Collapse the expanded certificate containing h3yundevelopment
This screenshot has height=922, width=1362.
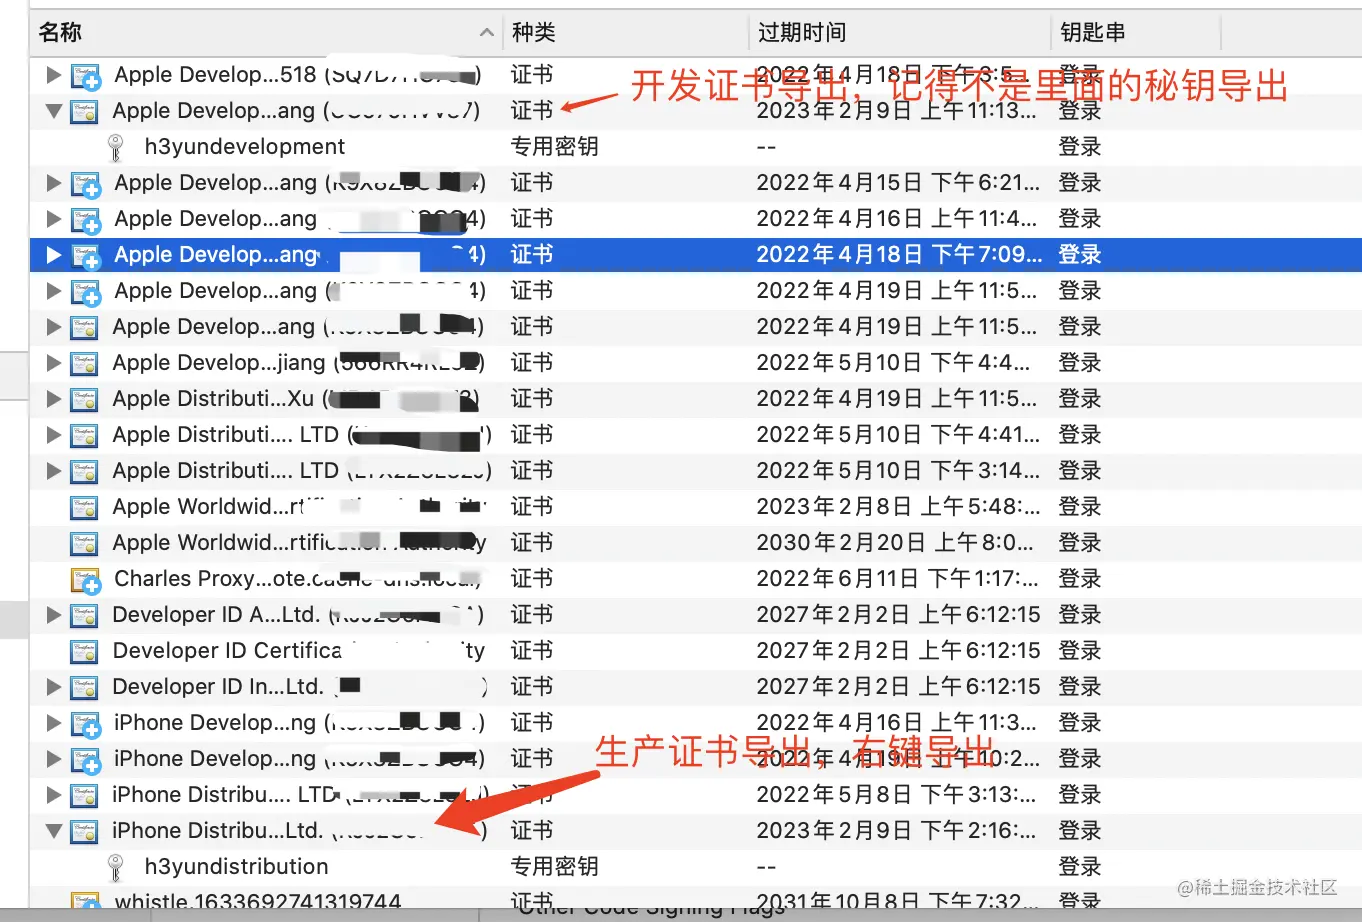click(53, 110)
